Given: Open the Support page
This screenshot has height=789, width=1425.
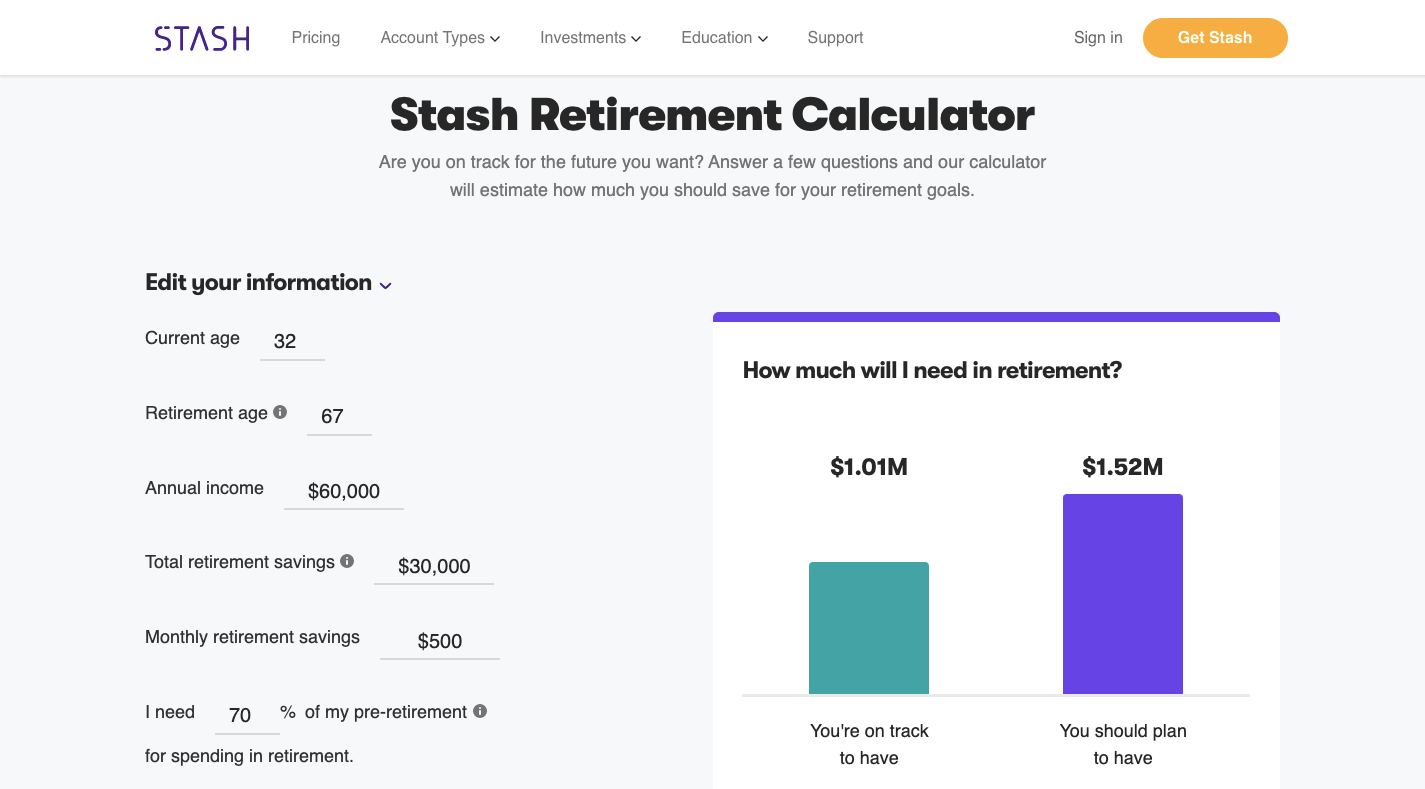Looking at the screenshot, I should point(835,38).
